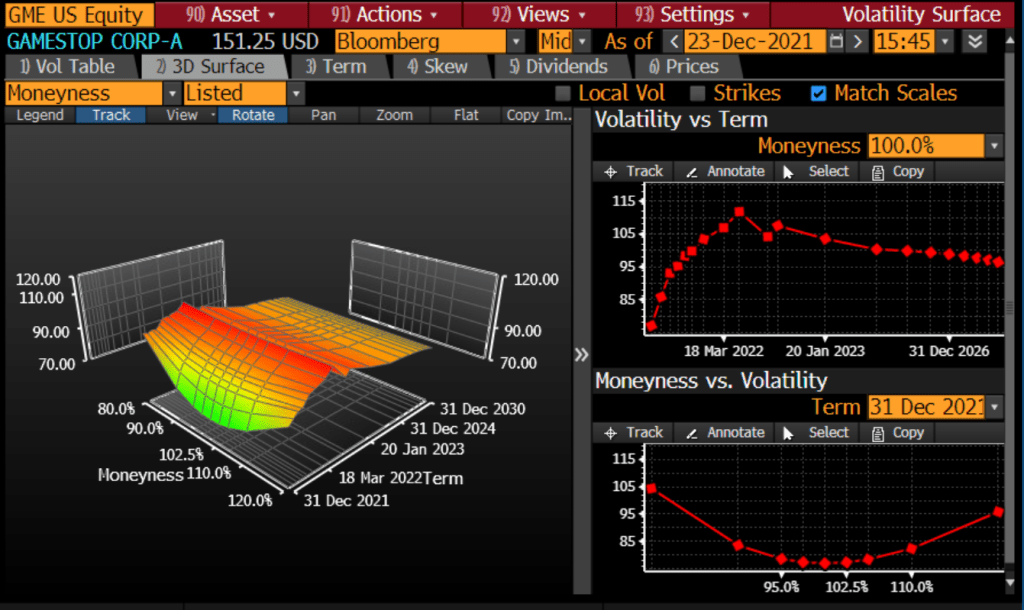The height and width of the screenshot is (610, 1024).
Task: Open the Term 31 Dec 2021 dropdown
Action: pos(993,407)
